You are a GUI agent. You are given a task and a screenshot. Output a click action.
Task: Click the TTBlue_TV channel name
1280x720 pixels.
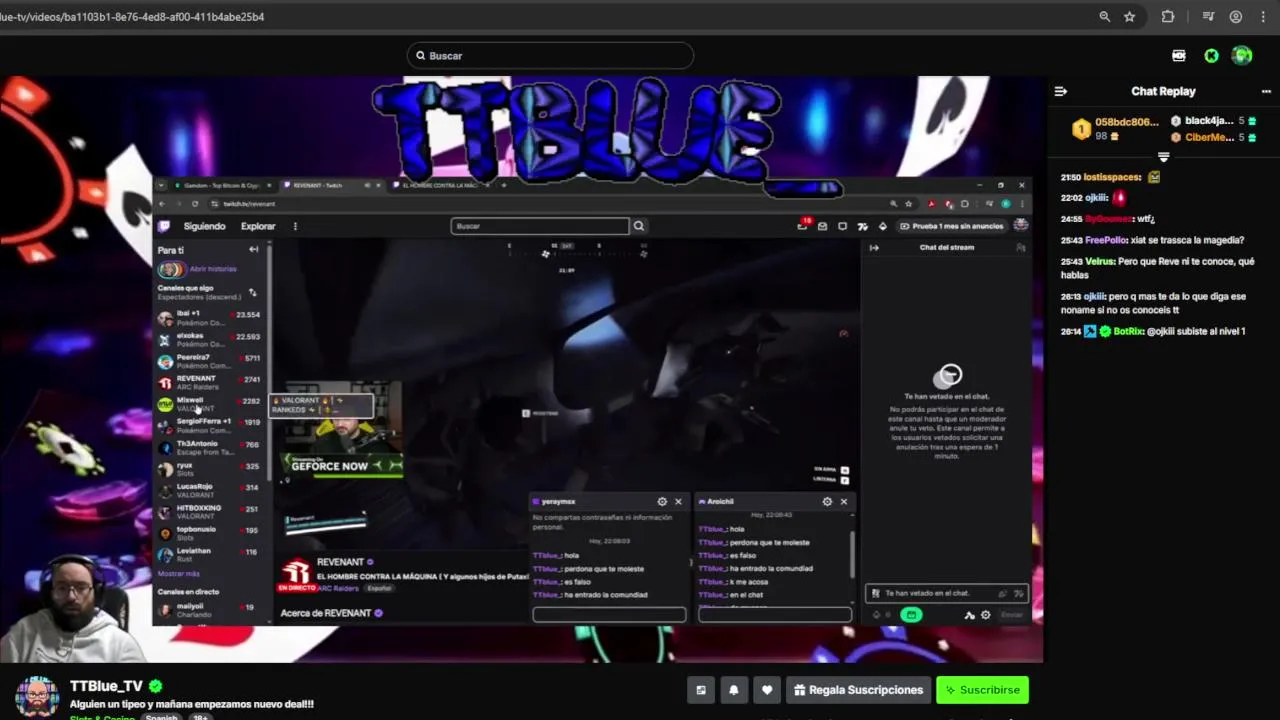coord(106,686)
